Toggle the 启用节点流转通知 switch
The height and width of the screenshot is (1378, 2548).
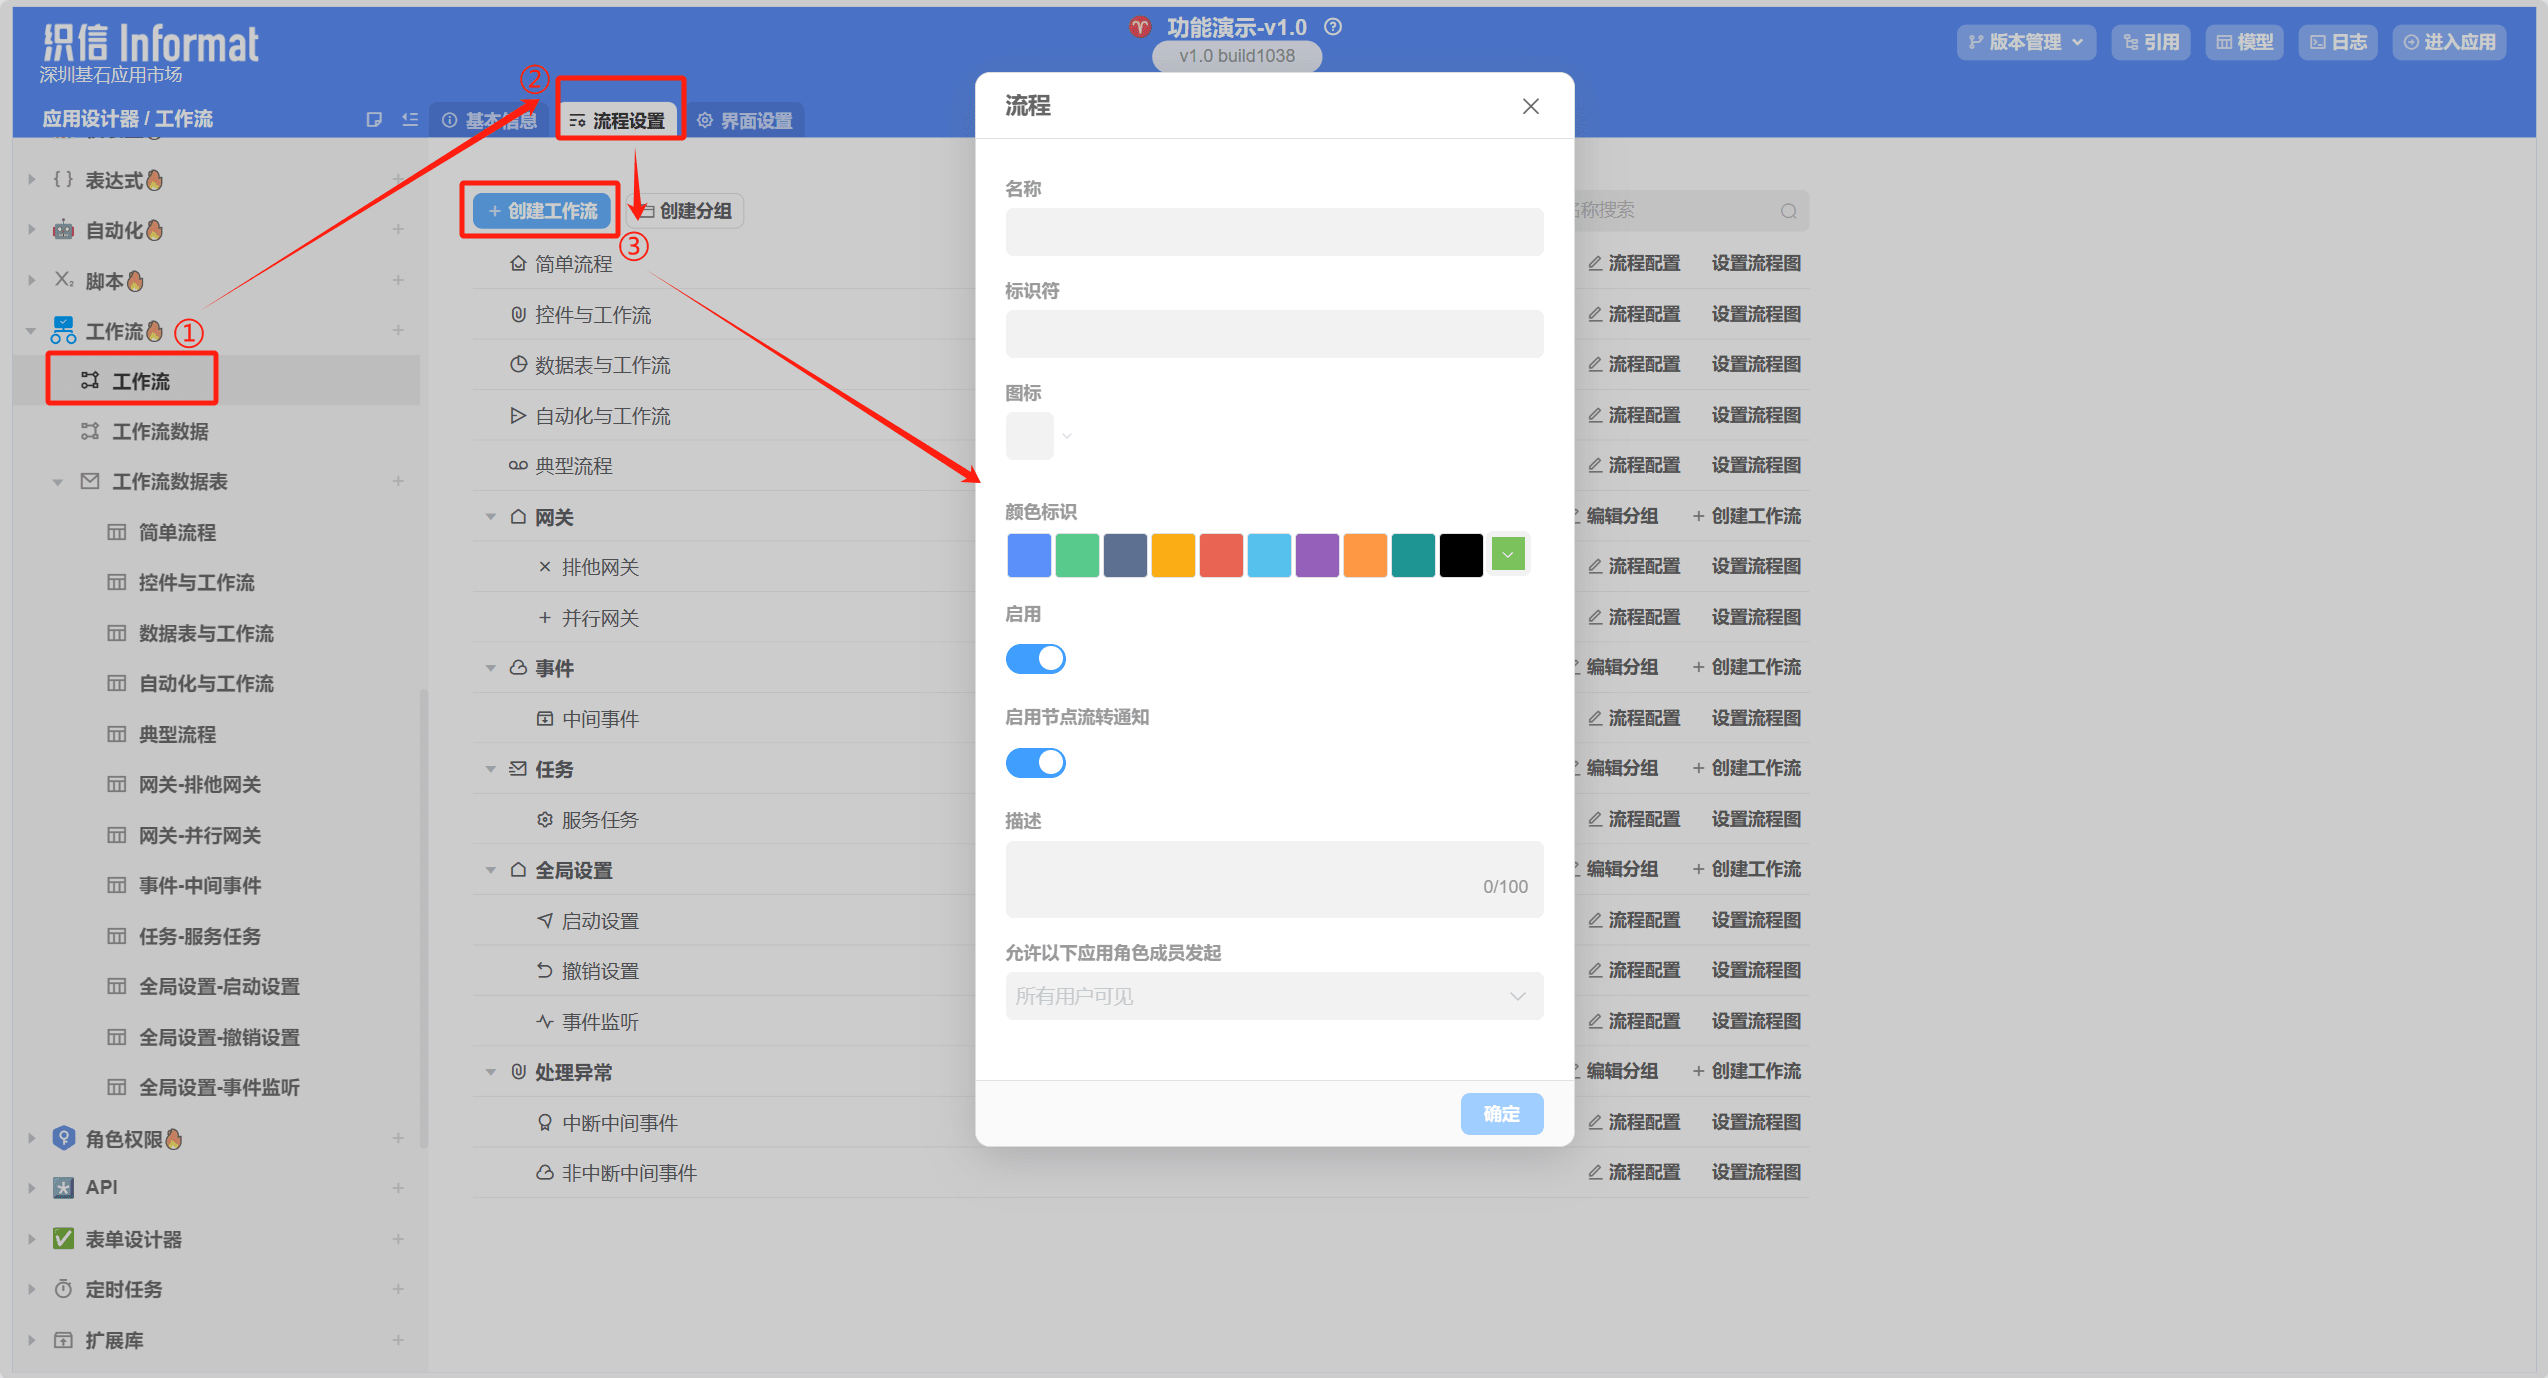(x=1035, y=763)
